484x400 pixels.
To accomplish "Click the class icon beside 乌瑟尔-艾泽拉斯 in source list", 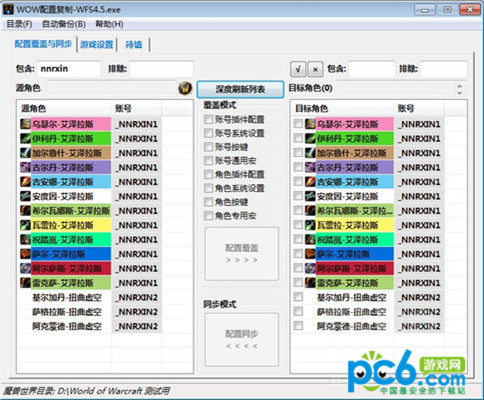I will coord(25,124).
